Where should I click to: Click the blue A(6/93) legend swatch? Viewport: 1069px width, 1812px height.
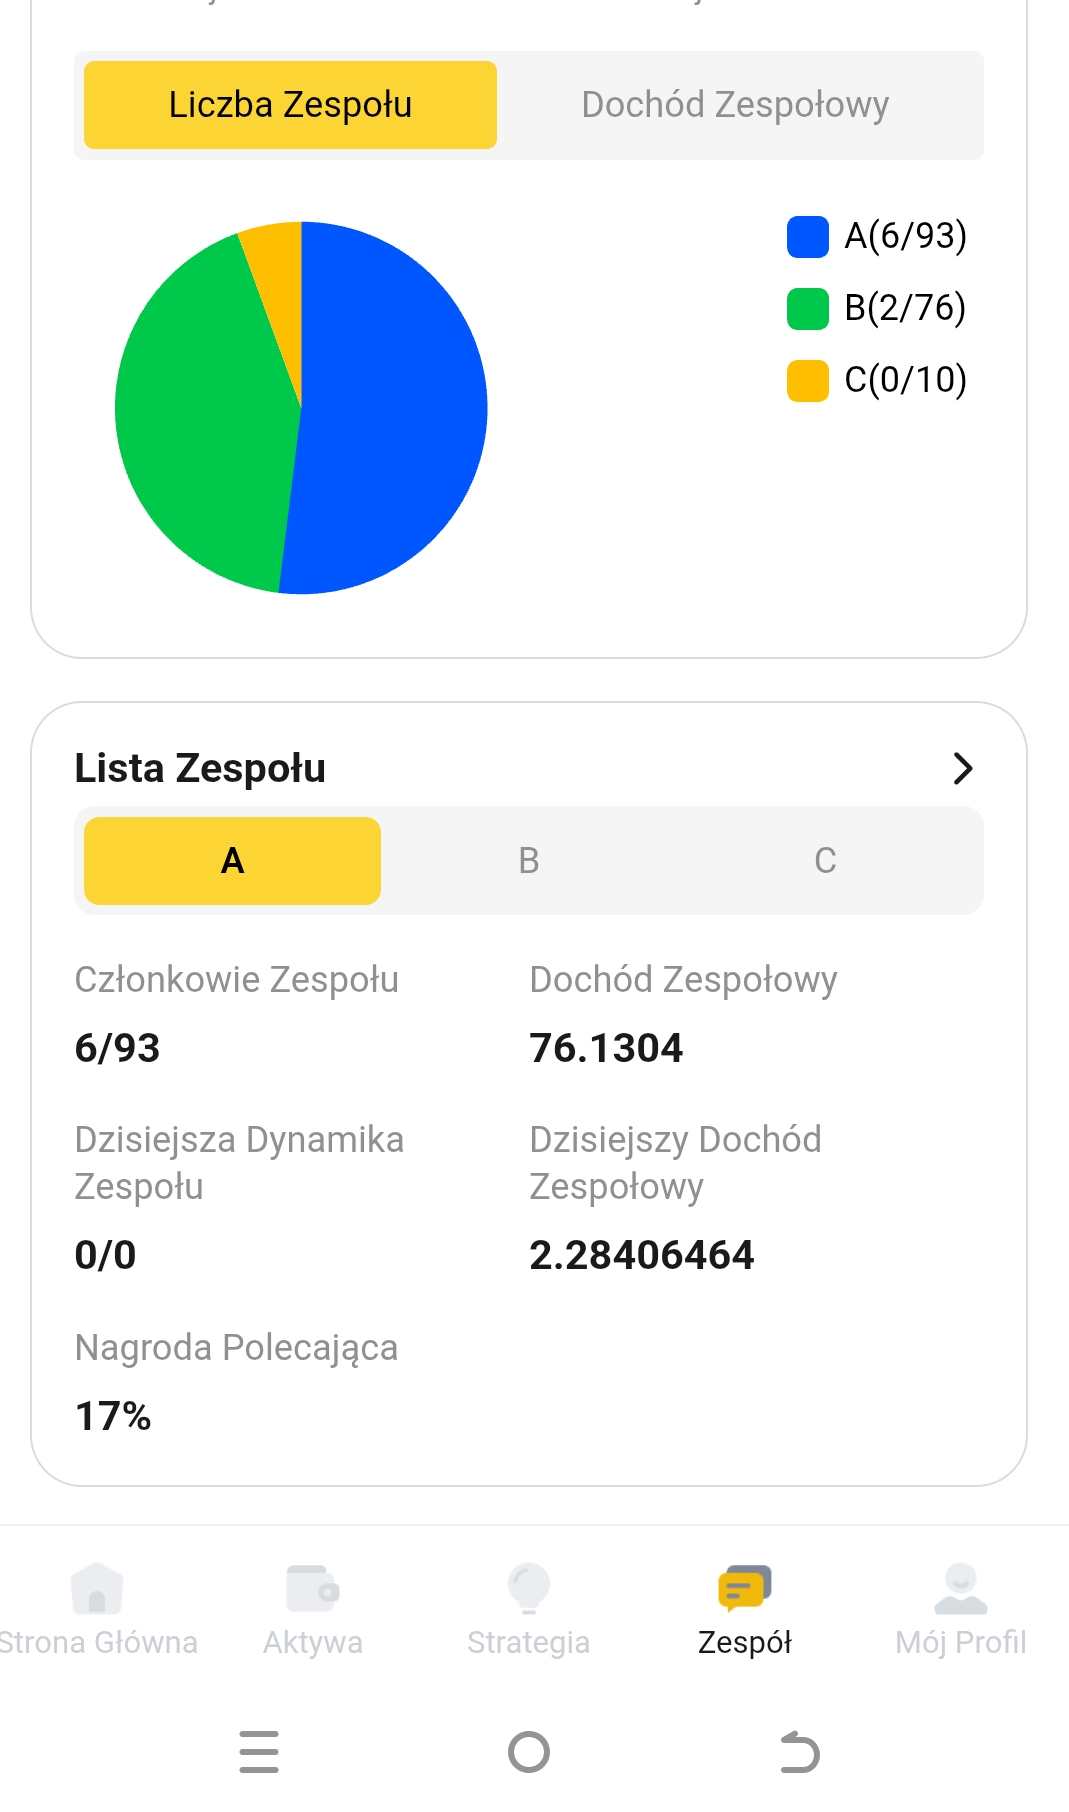click(x=808, y=237)
